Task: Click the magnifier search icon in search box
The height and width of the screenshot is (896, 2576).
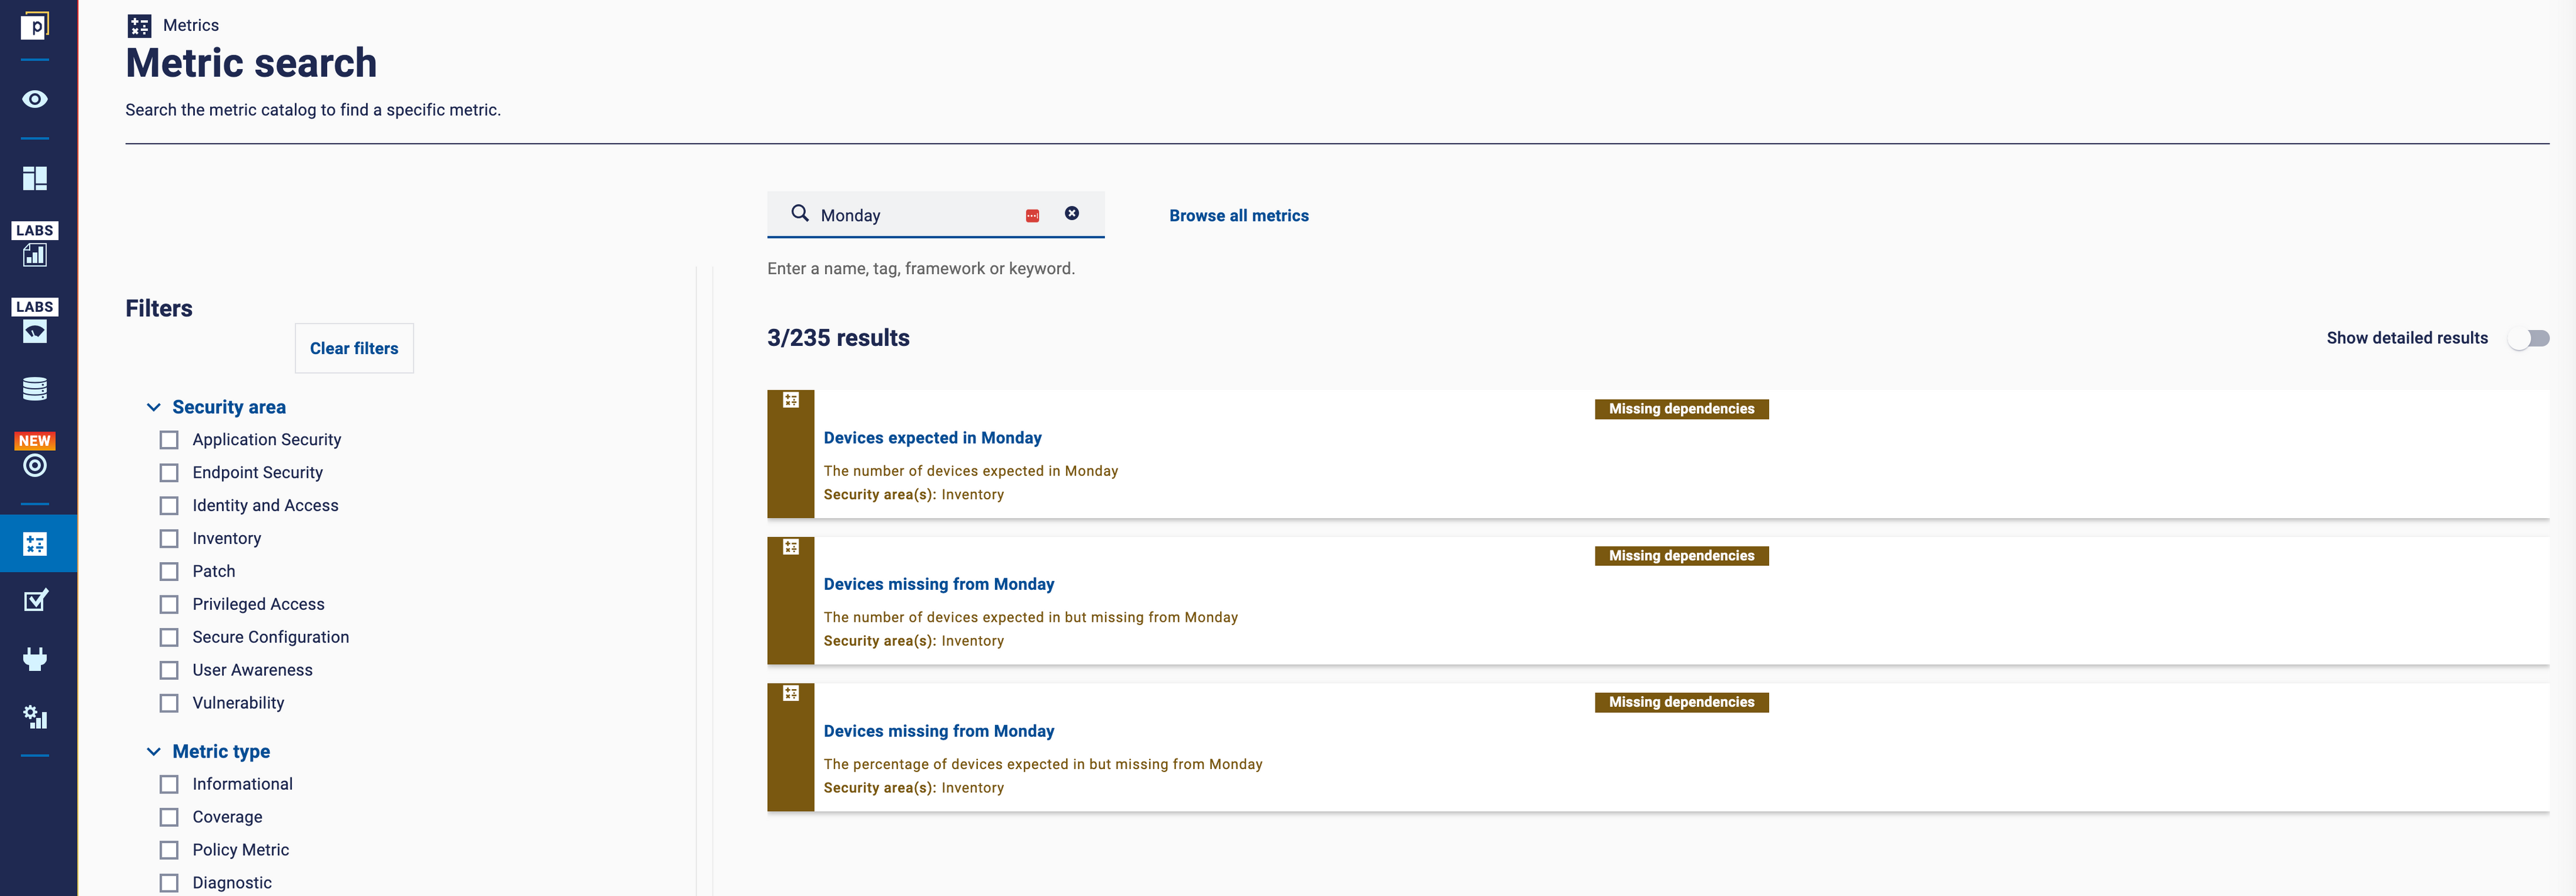Action: (800, 213)
